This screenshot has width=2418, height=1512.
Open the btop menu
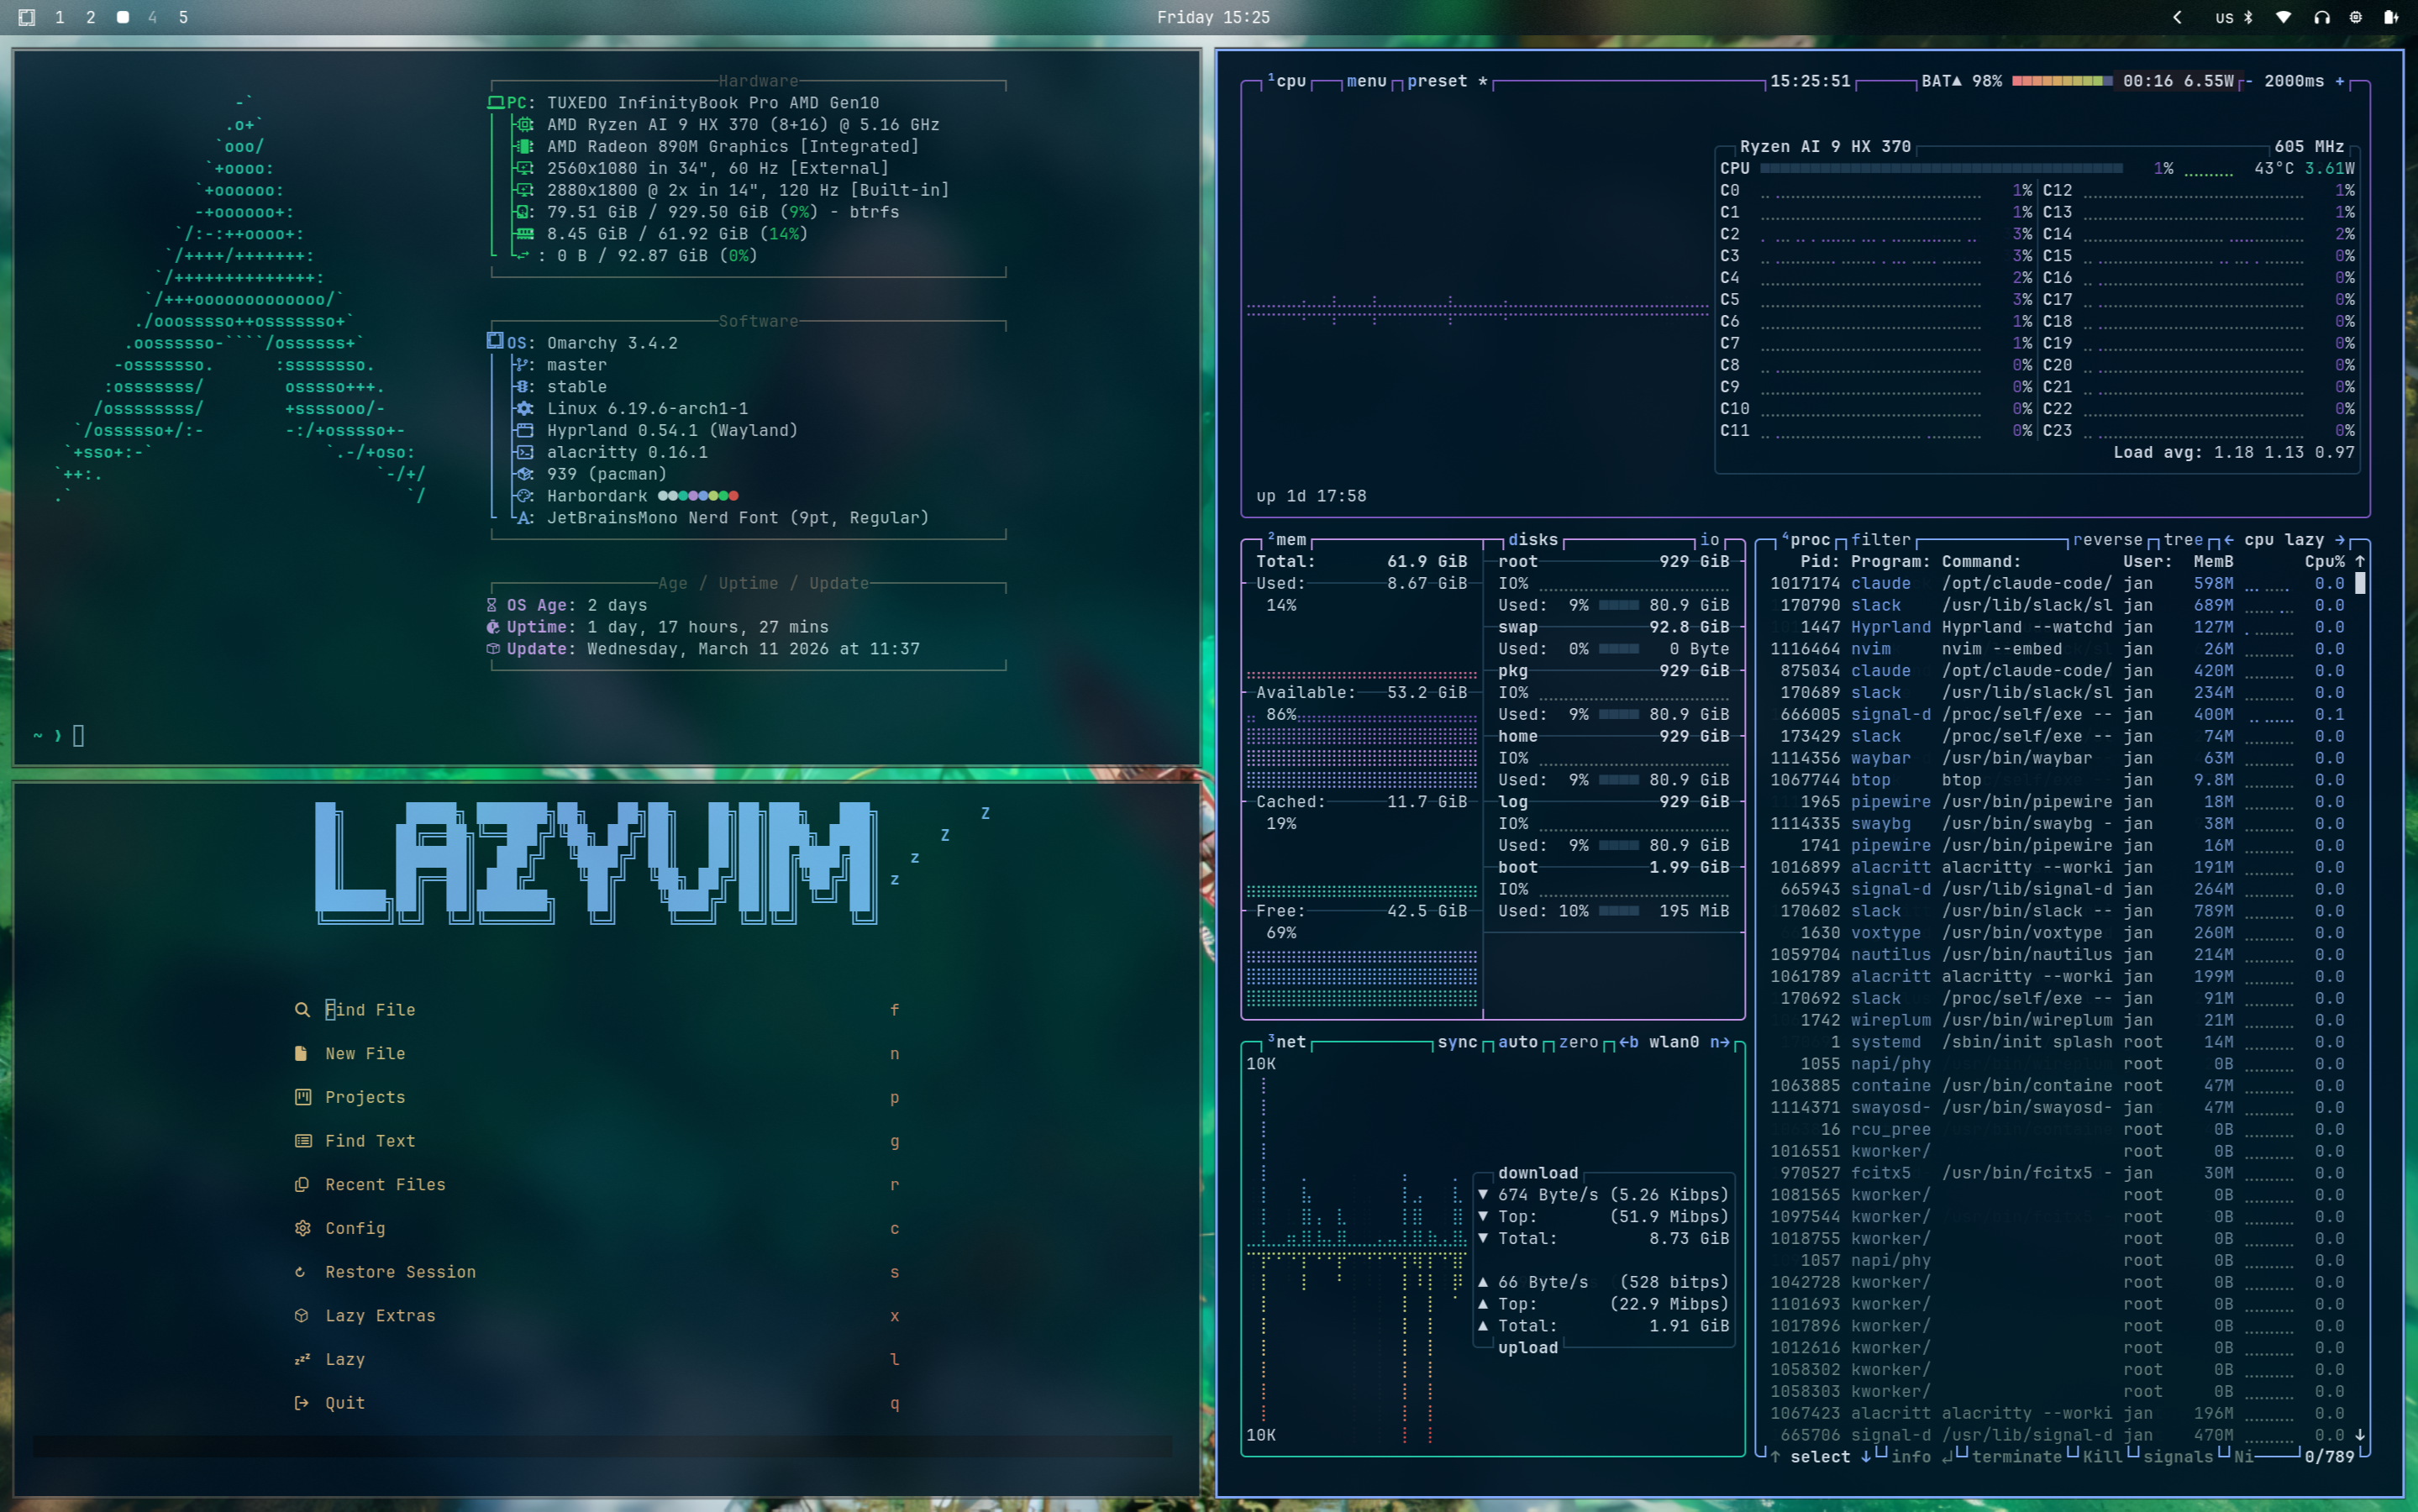click(x=1367, y=81)
